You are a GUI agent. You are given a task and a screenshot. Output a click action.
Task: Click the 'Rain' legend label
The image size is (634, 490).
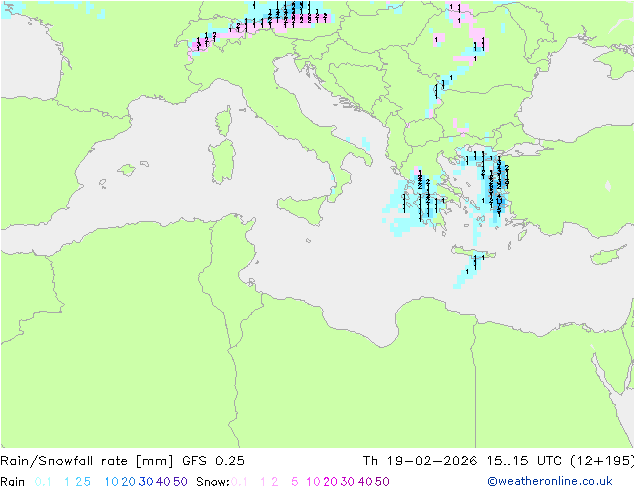pyautogui.click(x=13, y=482)
